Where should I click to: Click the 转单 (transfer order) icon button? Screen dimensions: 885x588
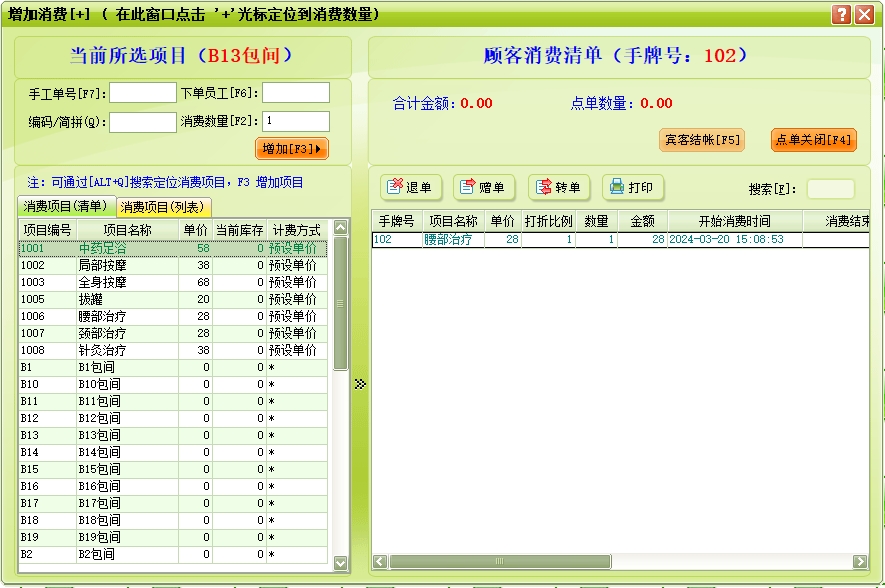(559, 187)
